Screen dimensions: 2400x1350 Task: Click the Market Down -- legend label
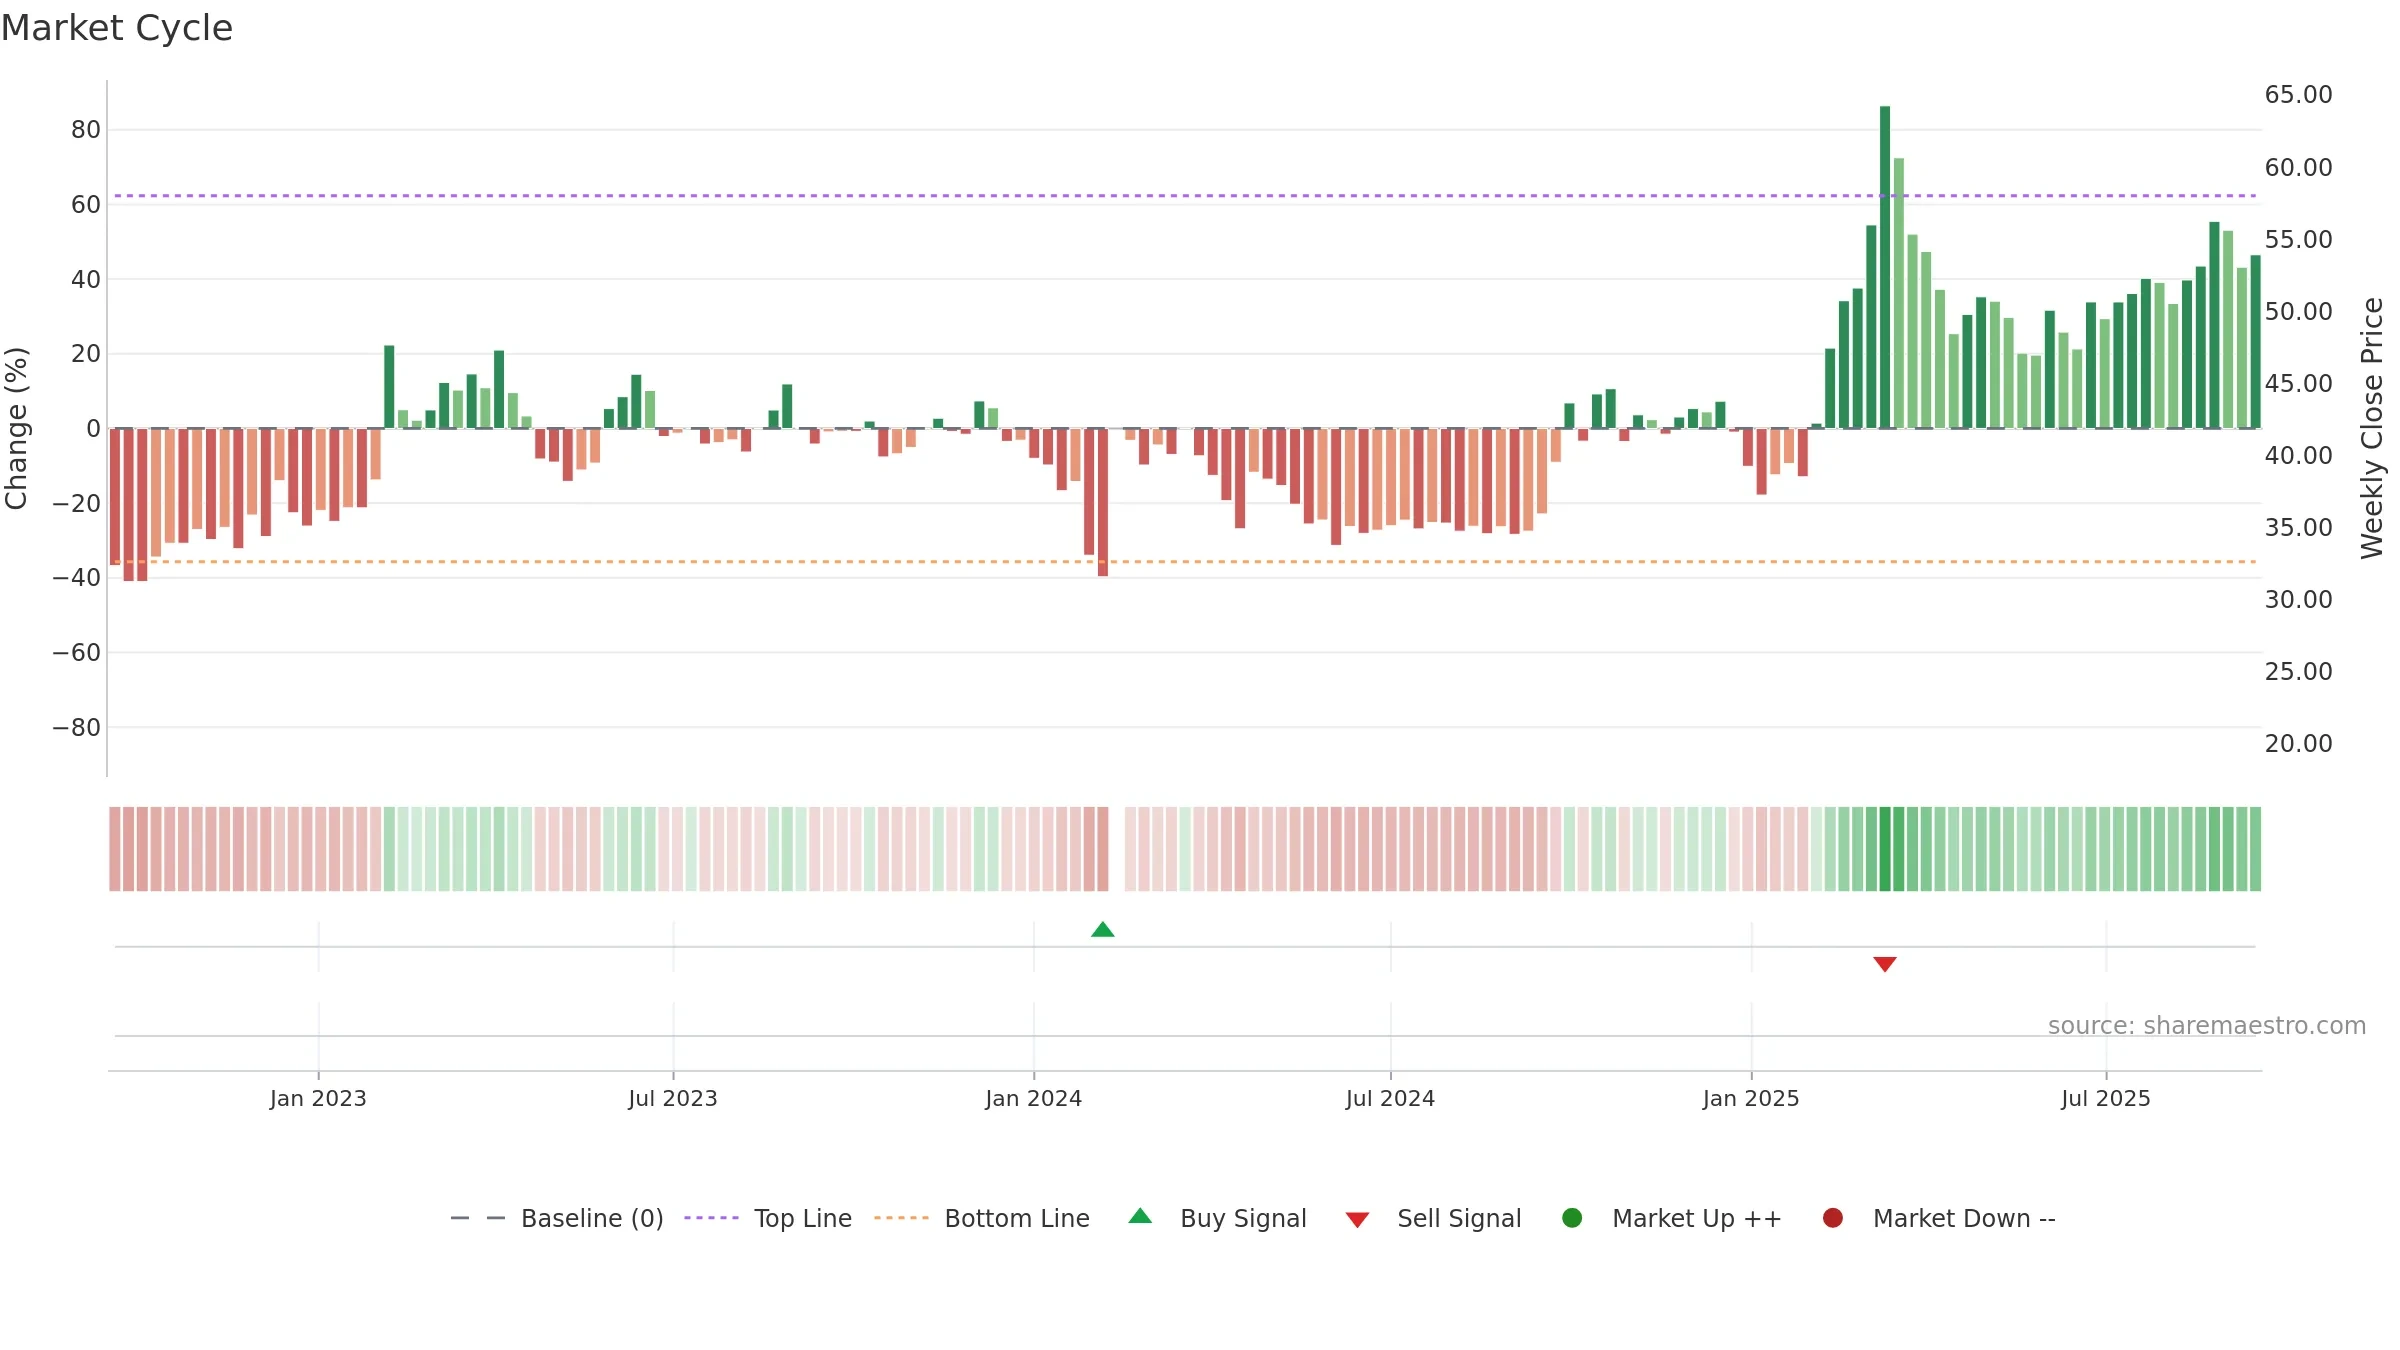(1964, 1218)
